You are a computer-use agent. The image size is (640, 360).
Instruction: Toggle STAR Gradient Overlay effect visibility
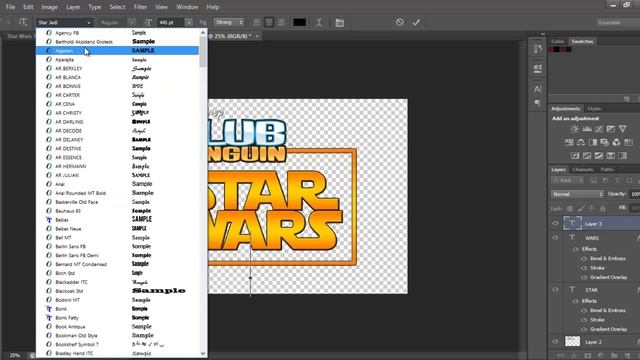coord(584,329)
